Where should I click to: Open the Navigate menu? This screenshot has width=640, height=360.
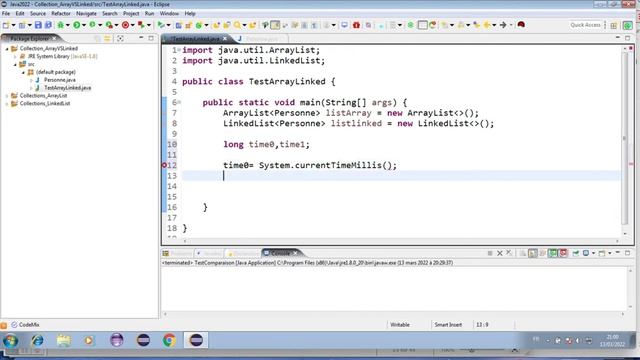pyautogui.click(x=87, y=13)
